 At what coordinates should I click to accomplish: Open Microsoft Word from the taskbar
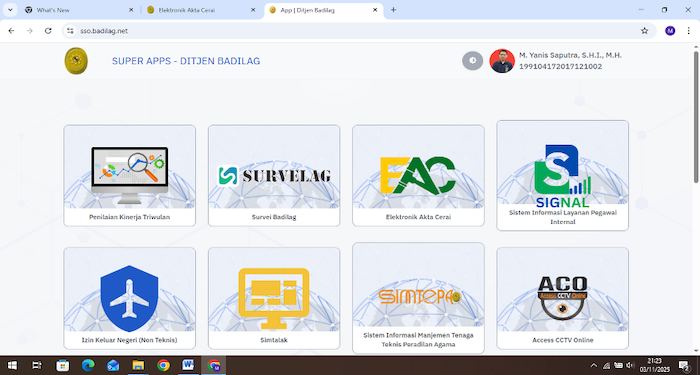[188, 366]
